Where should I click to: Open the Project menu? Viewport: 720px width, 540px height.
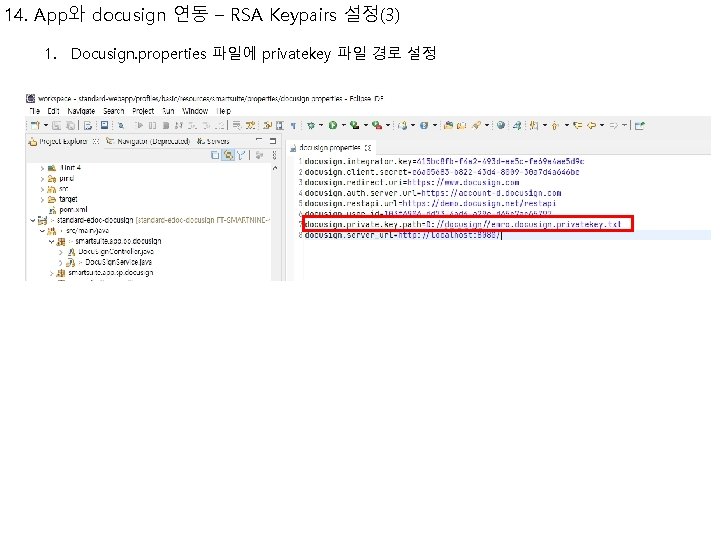(143, 111)
